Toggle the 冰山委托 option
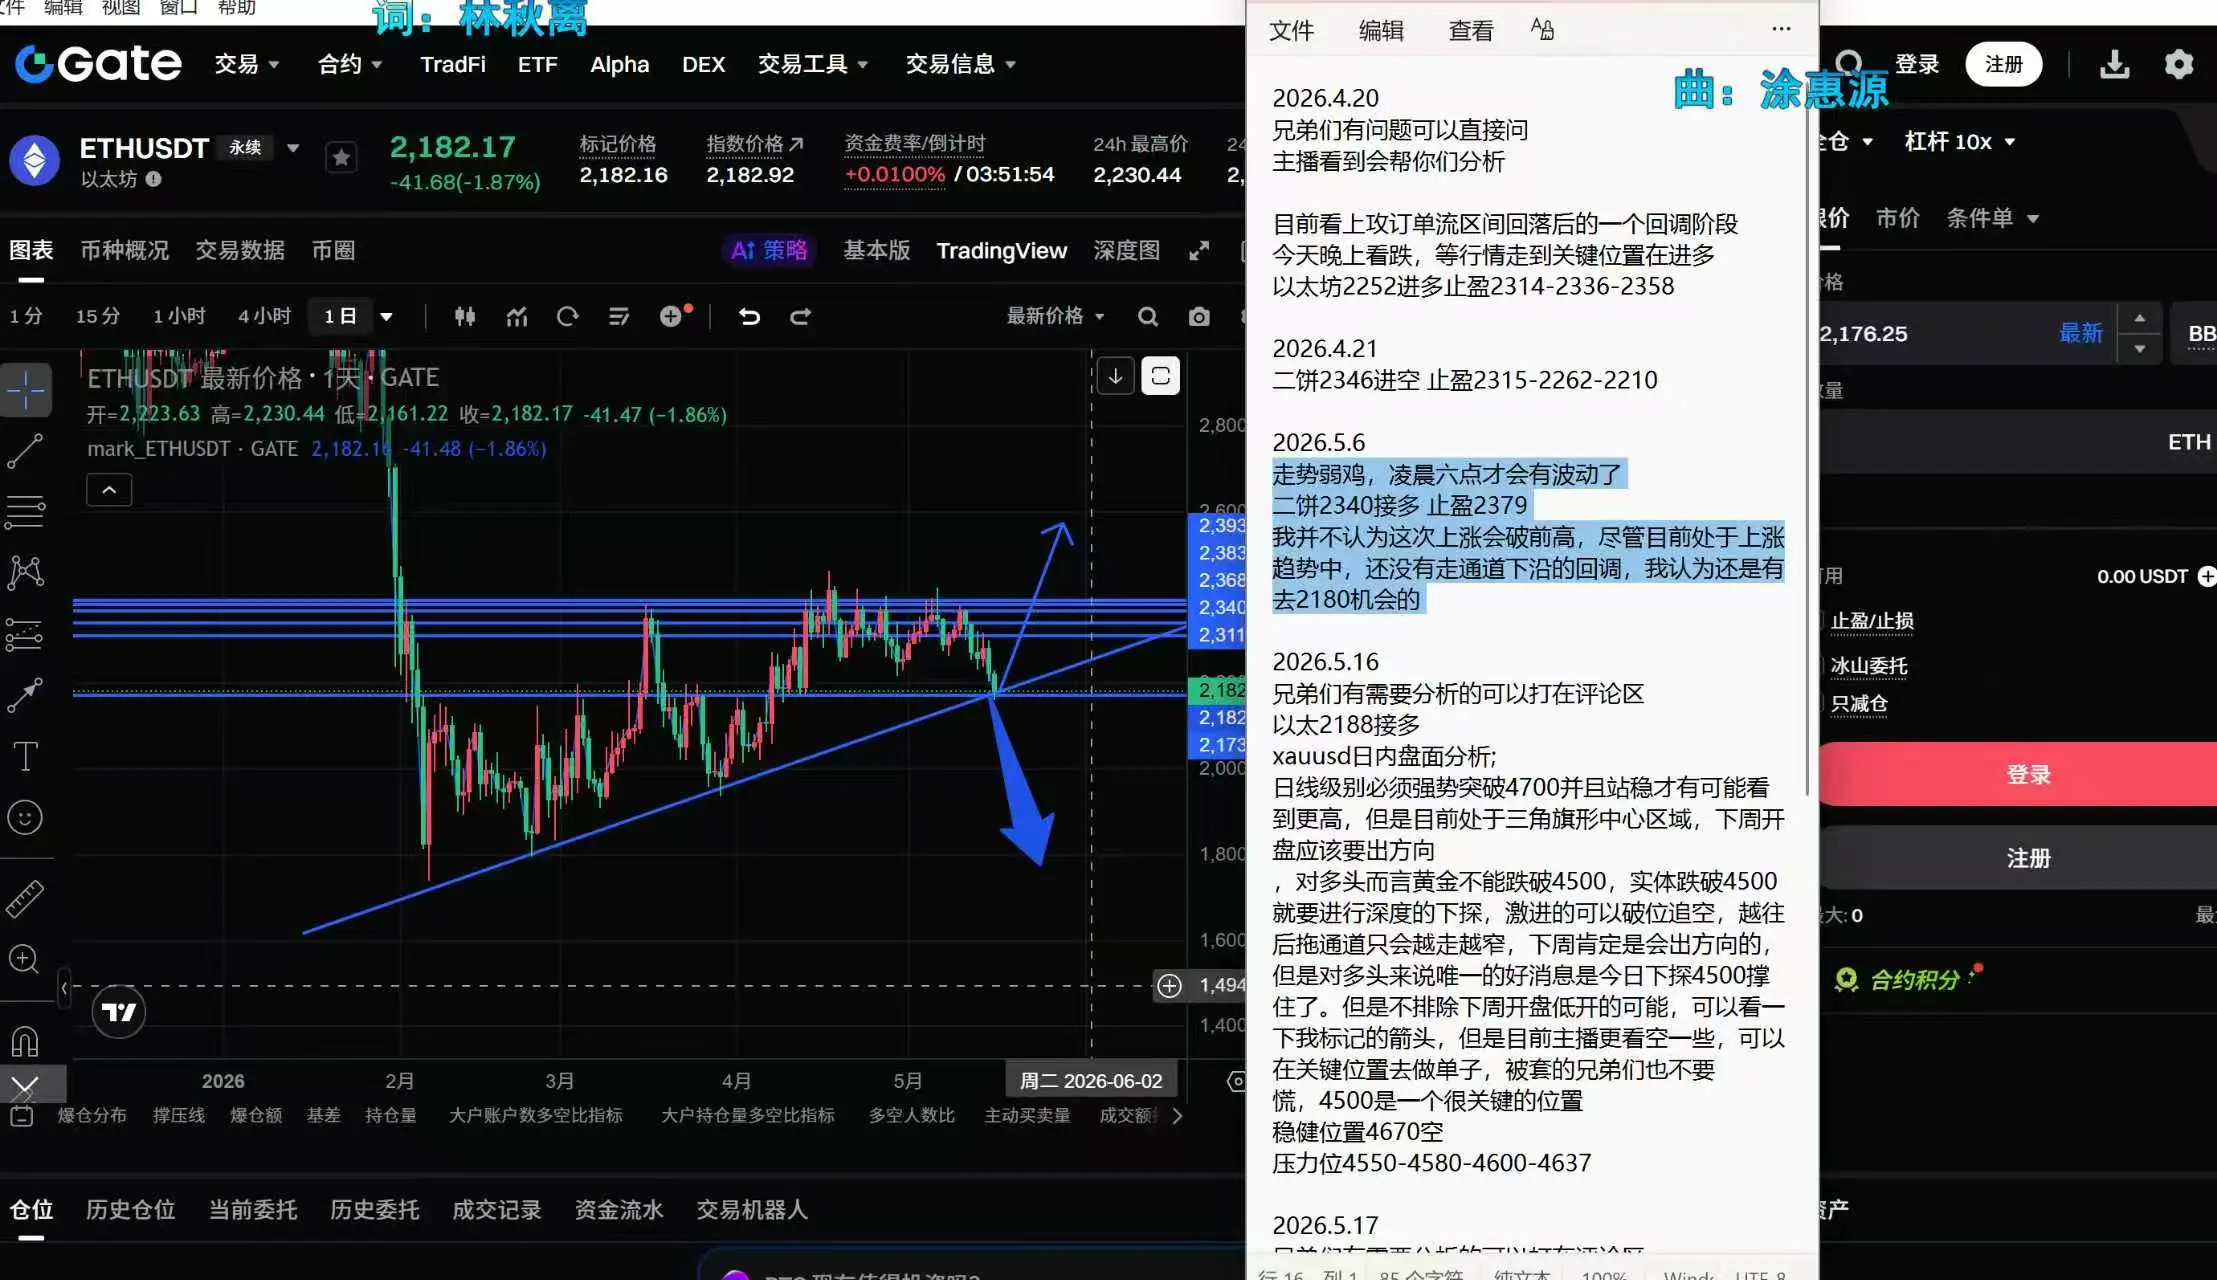Image resolution: width=2217 pixels, height=1280 pixels. click(x=1867, y=666)
